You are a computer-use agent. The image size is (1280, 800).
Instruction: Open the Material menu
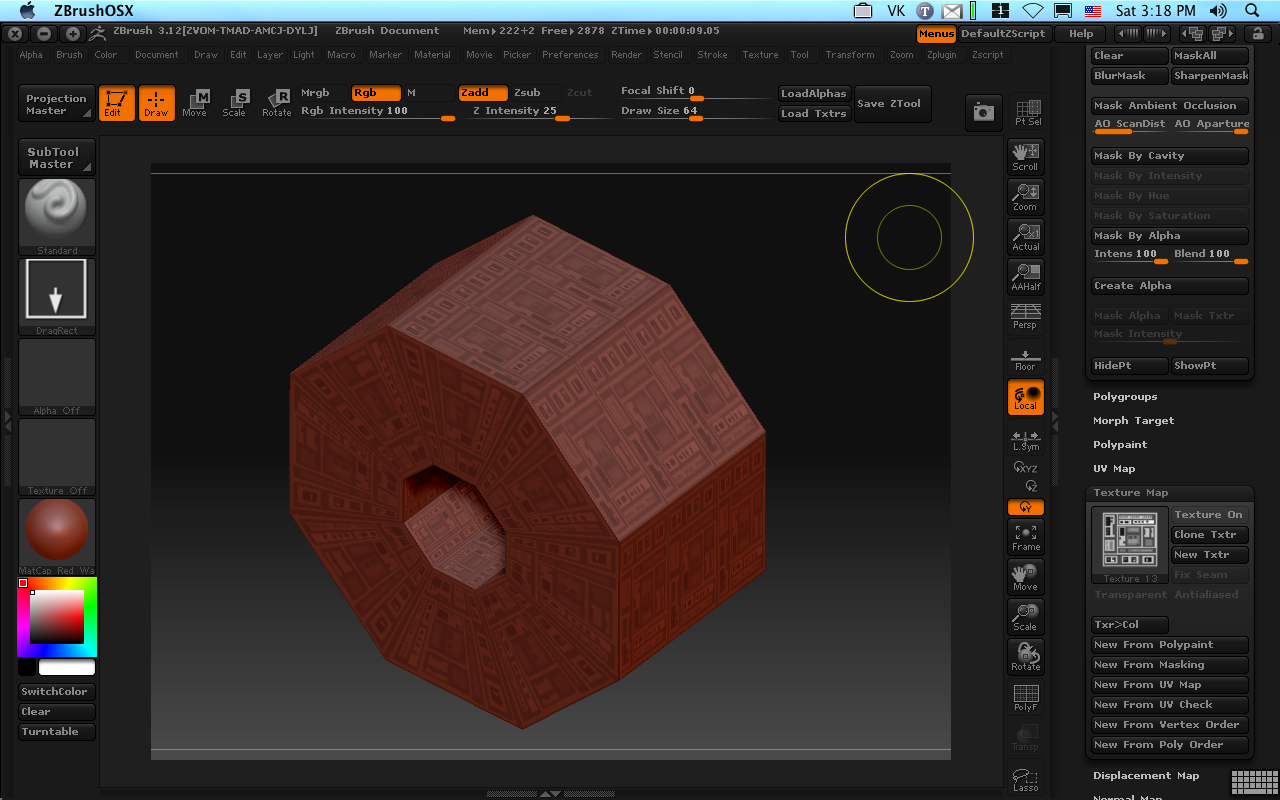[x=432, y=55]
